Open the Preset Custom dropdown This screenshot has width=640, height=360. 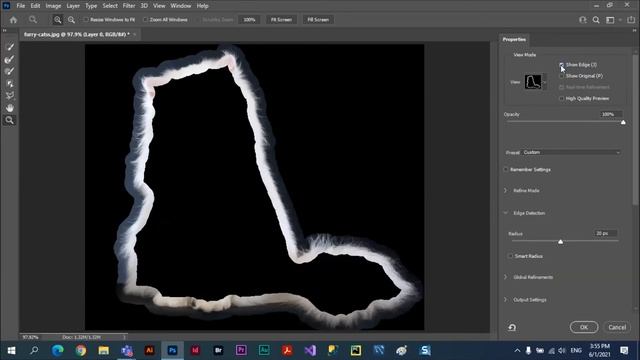point(571,152)
